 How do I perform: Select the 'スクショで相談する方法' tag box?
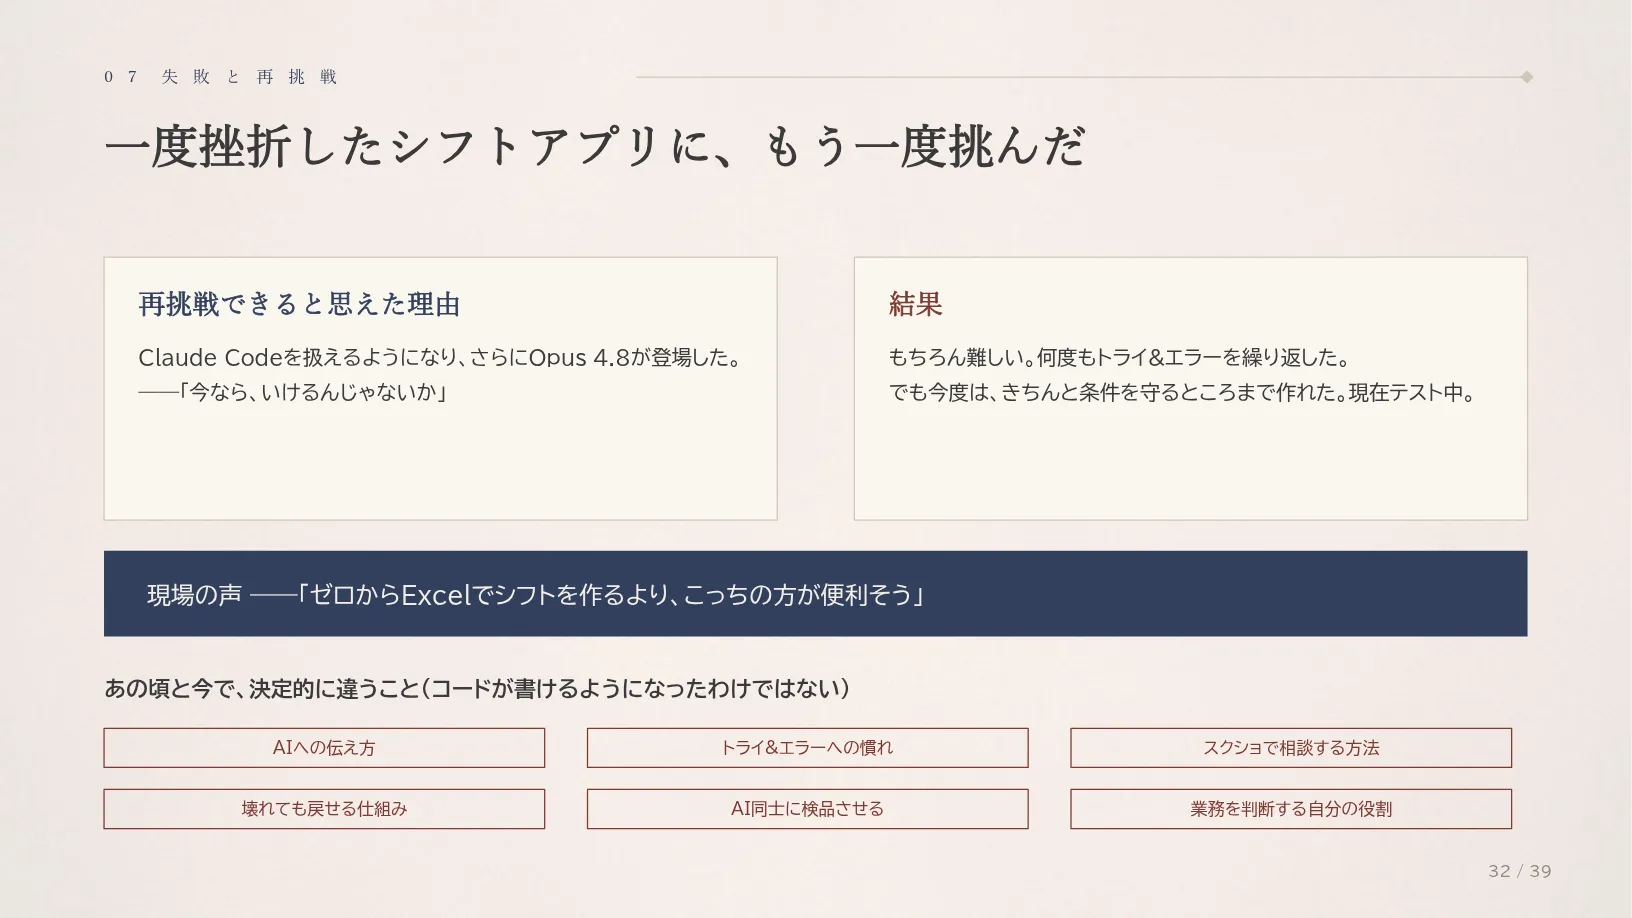(1291, 748)
